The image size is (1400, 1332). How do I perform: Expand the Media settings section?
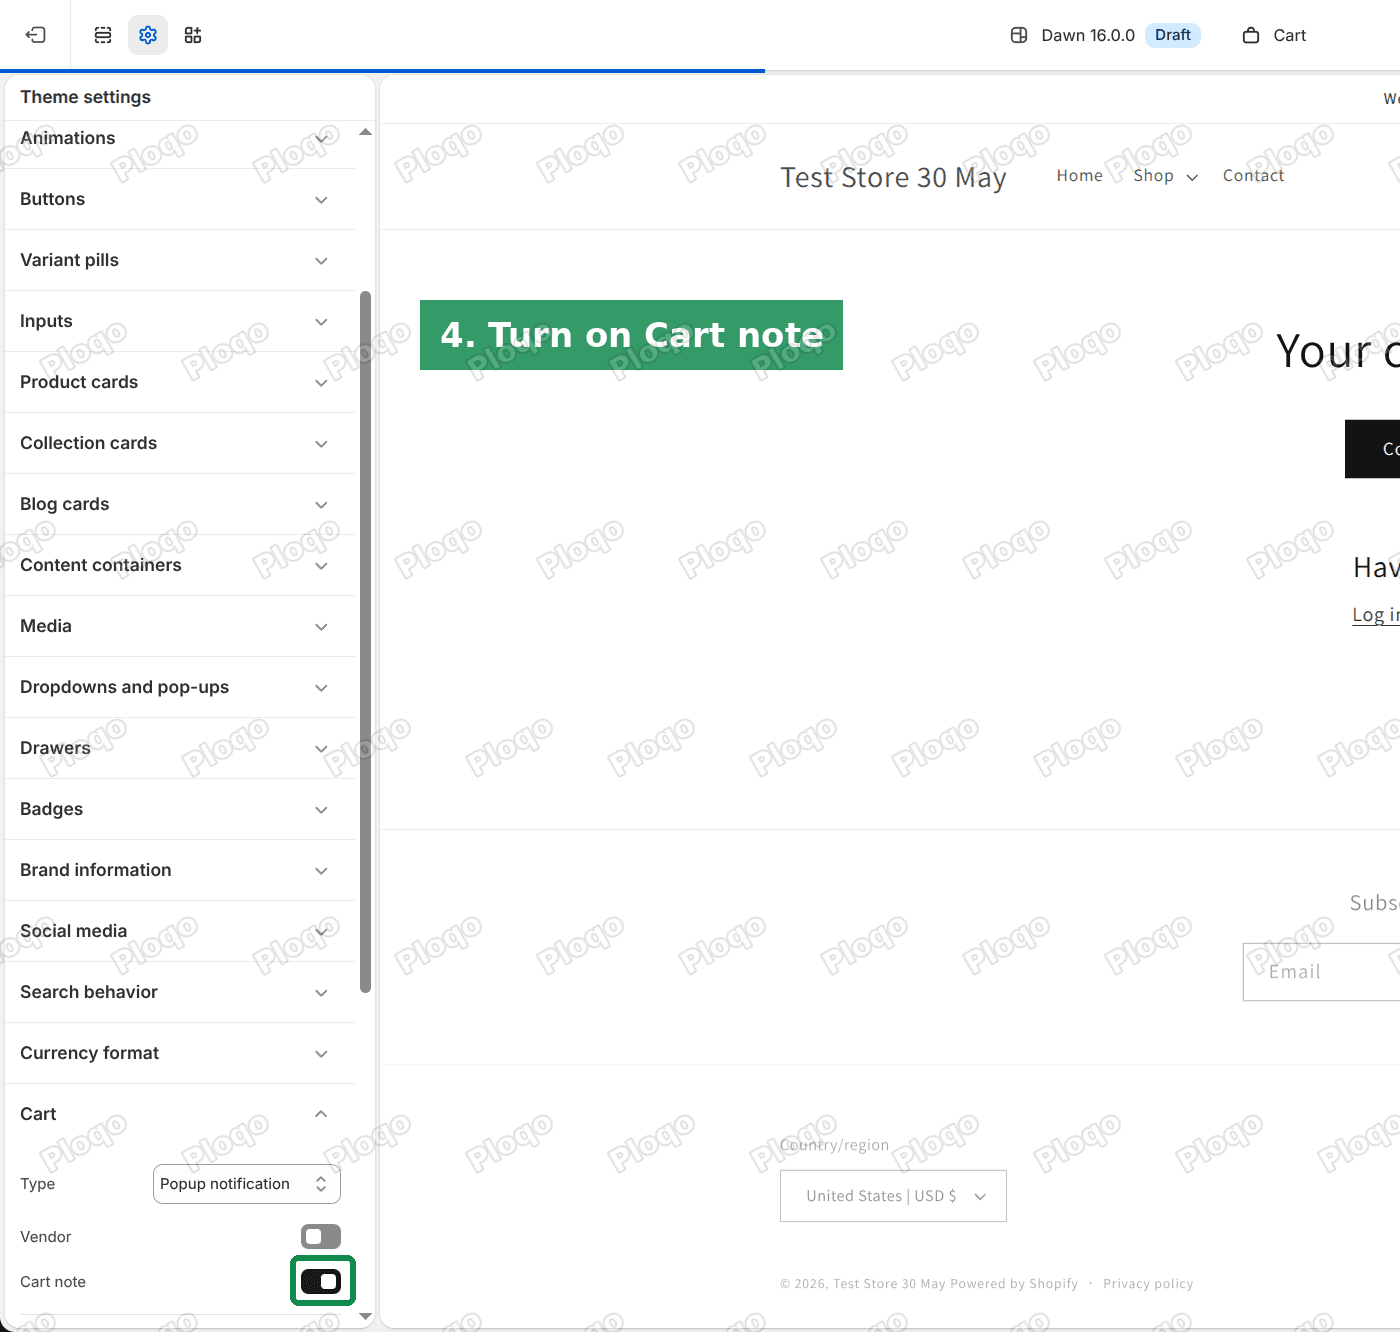(x=180, y=626)
